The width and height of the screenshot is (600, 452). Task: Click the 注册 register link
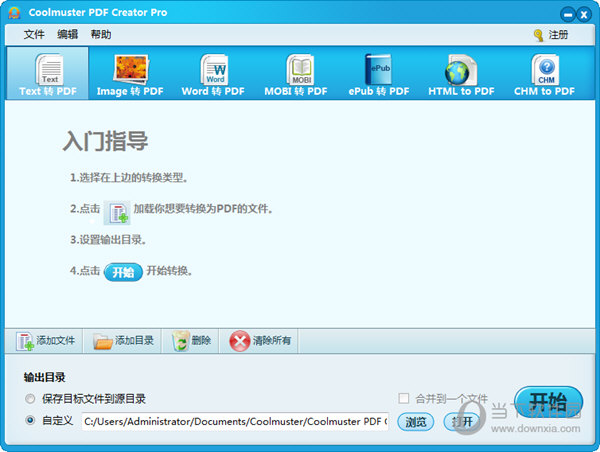[558, 35]
